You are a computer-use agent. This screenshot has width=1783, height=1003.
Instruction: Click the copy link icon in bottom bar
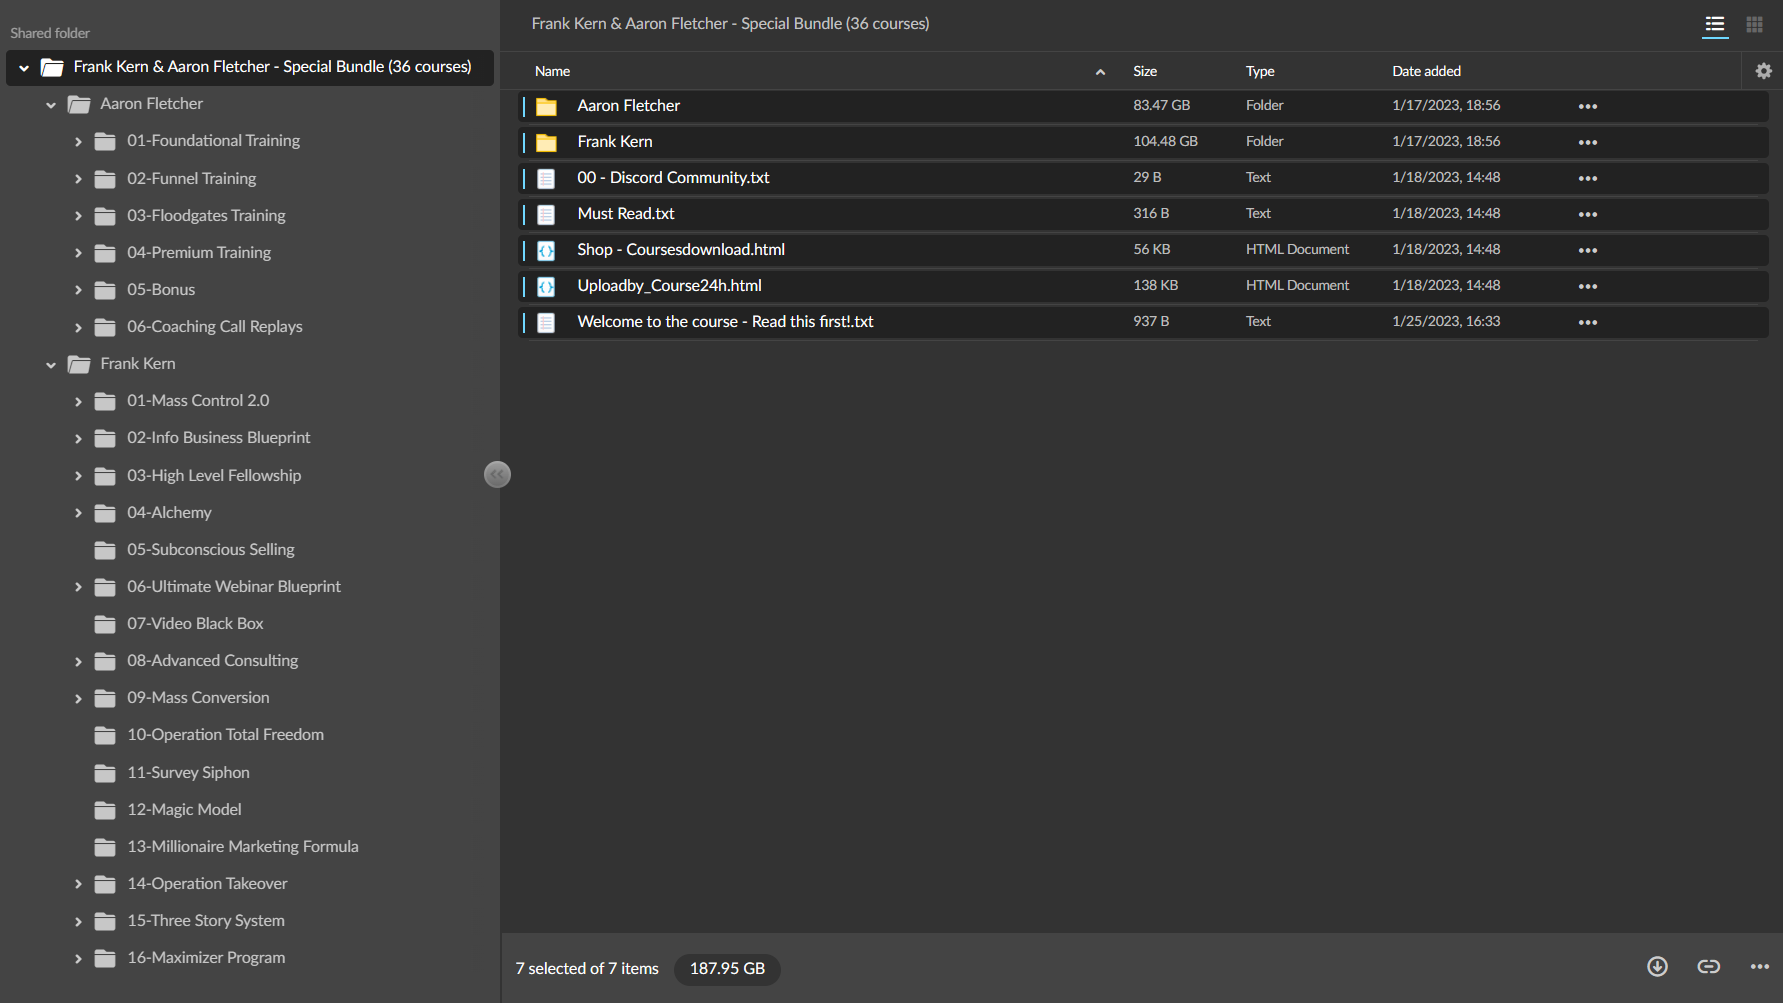pyautogui.click(x=1709, y=966)
